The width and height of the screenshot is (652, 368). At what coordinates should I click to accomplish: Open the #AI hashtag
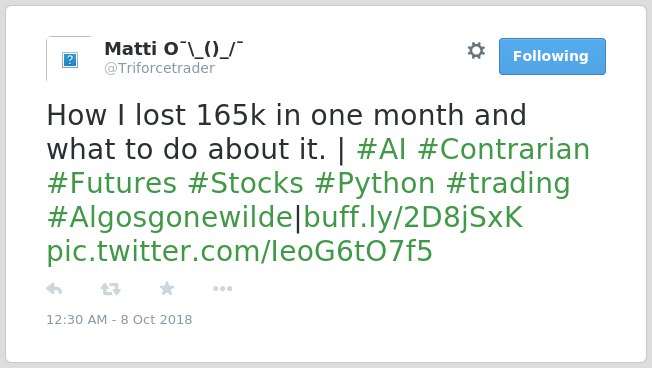[381, 149]
